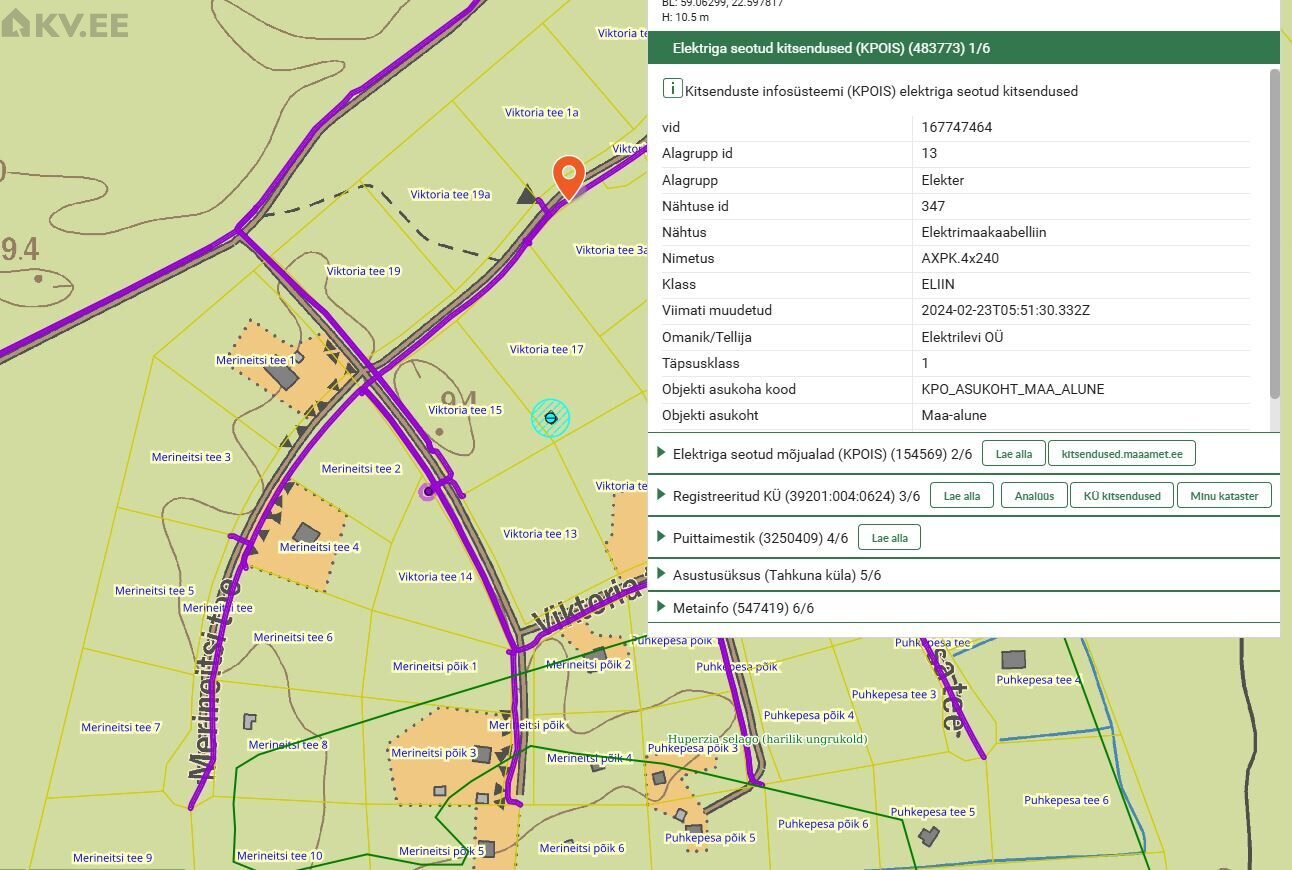Open Minu kataster button
Viewport: 1292px width, 870px height.
tap(1224, 496)
